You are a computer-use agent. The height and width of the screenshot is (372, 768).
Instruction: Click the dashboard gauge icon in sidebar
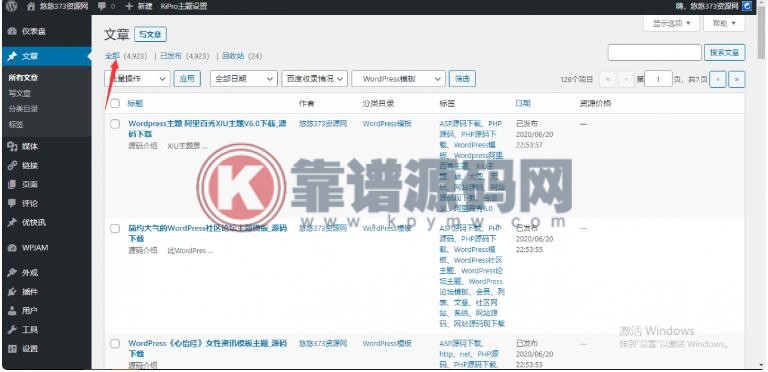(12, 31)
